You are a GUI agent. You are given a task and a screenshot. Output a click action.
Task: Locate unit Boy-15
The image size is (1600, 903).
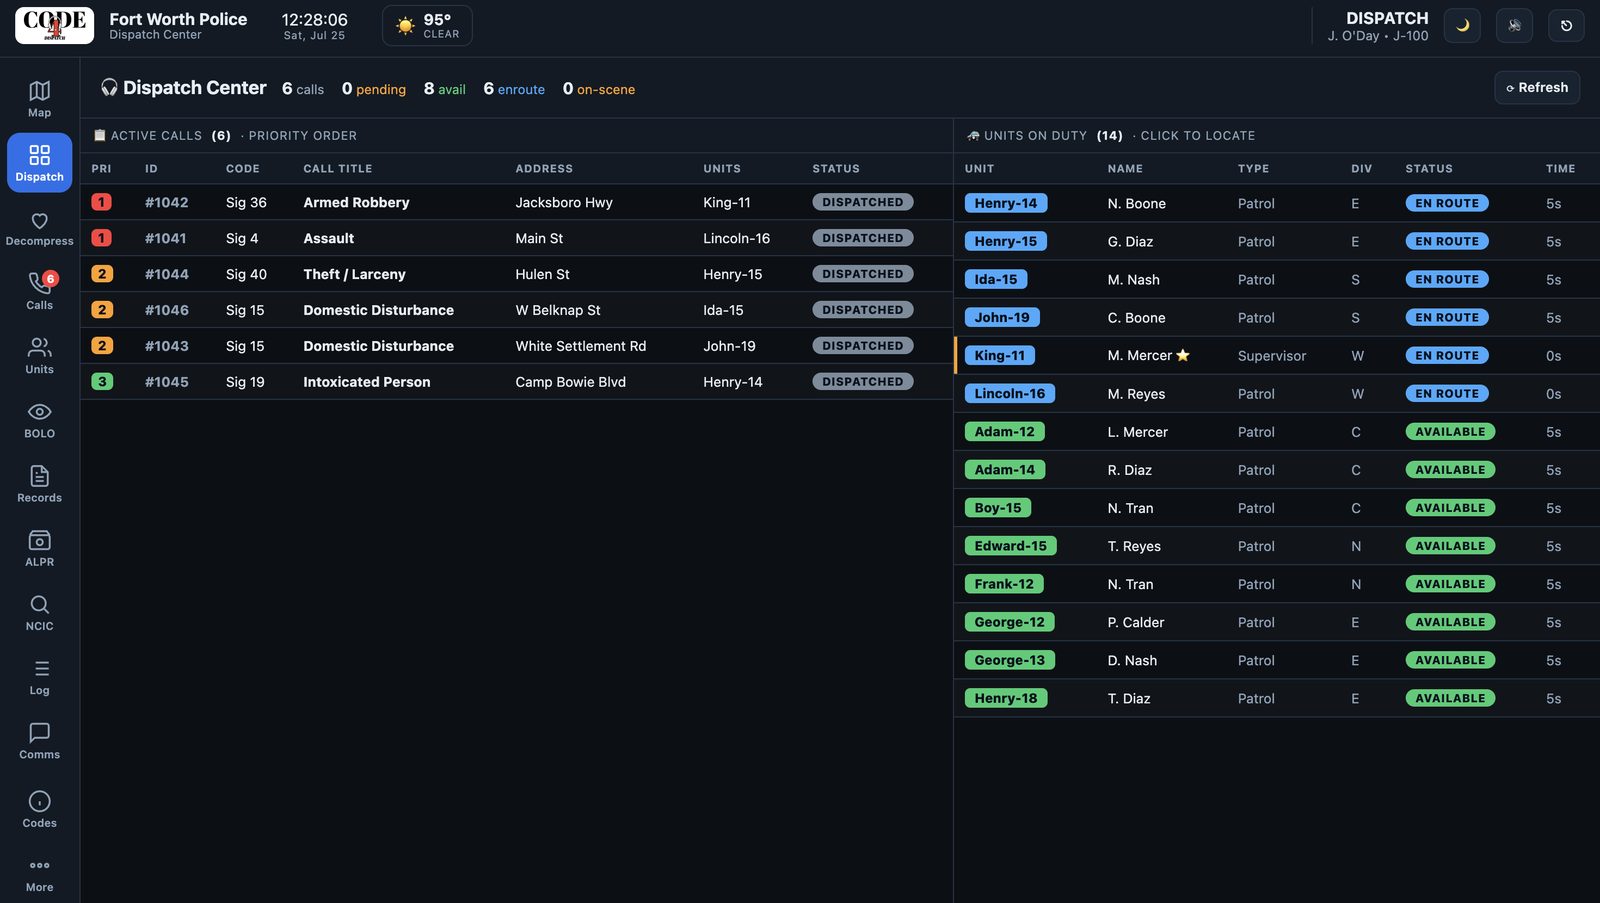998,507
